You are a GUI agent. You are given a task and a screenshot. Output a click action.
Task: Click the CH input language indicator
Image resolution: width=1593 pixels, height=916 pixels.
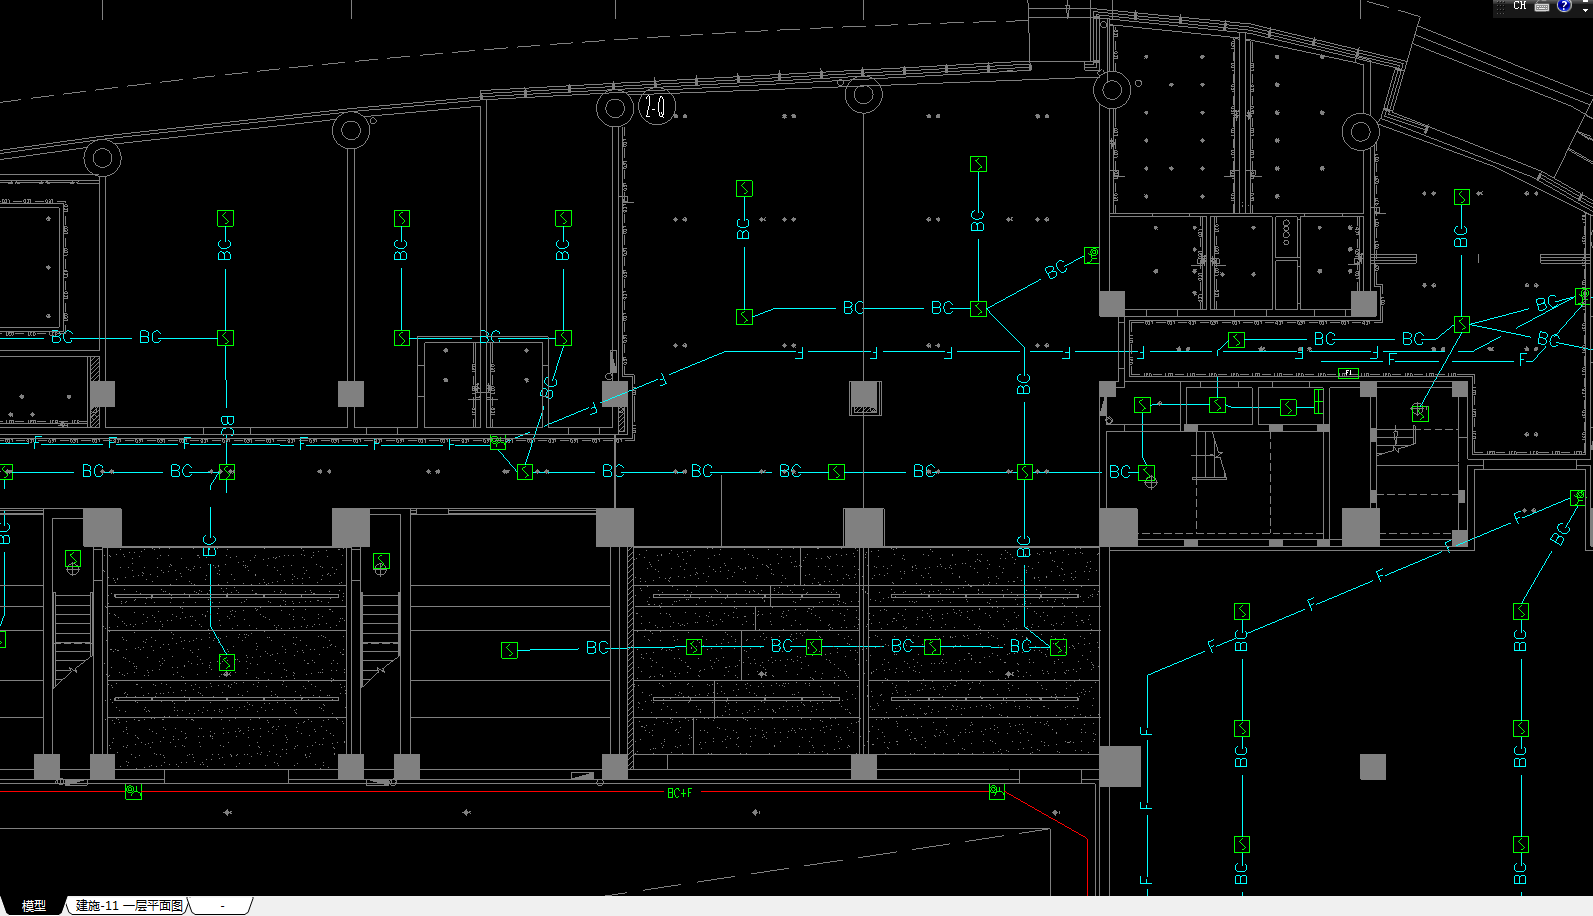[x=1520, y=6]
